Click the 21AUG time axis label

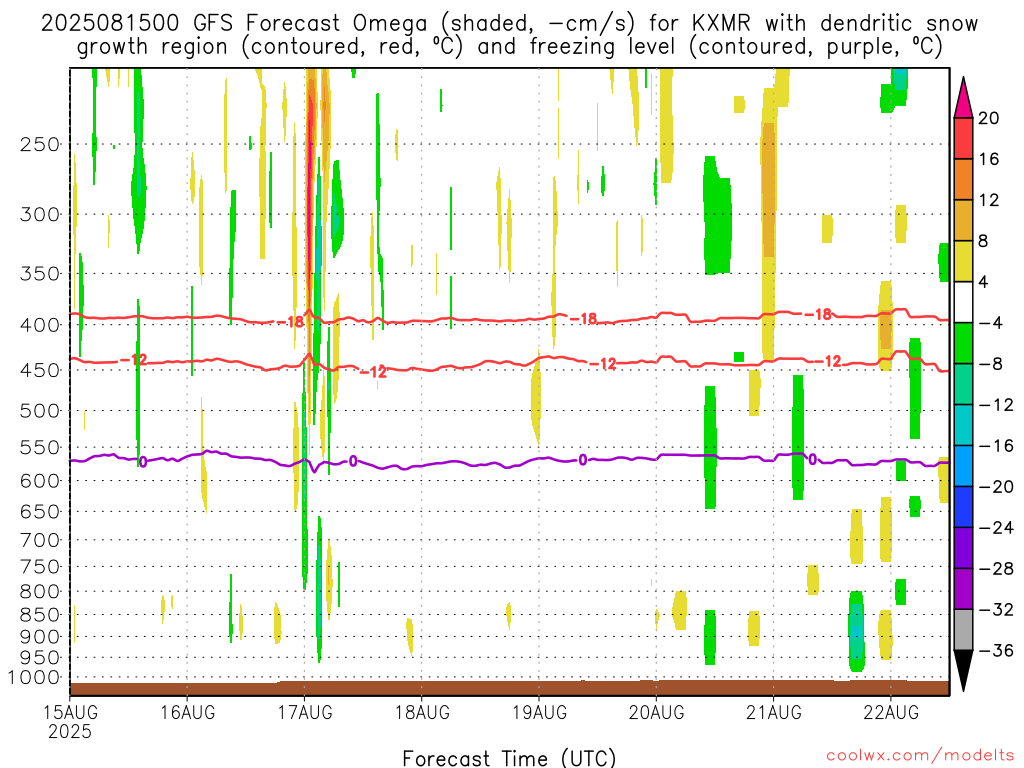[774, 712]
